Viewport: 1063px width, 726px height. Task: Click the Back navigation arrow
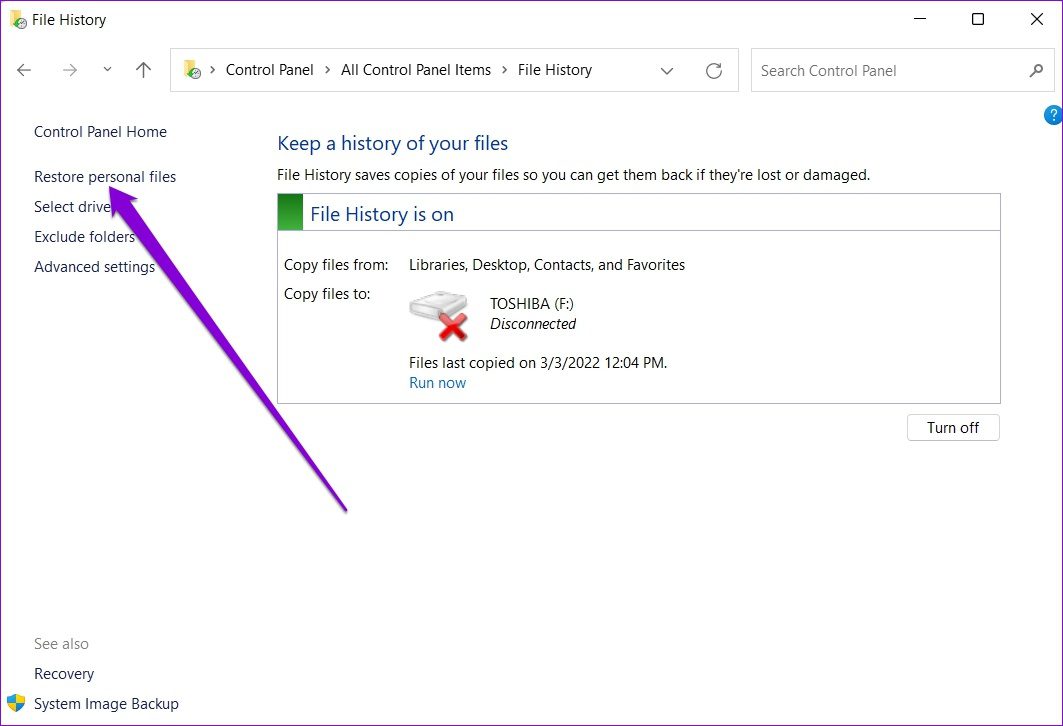click(x=24, y=70)
